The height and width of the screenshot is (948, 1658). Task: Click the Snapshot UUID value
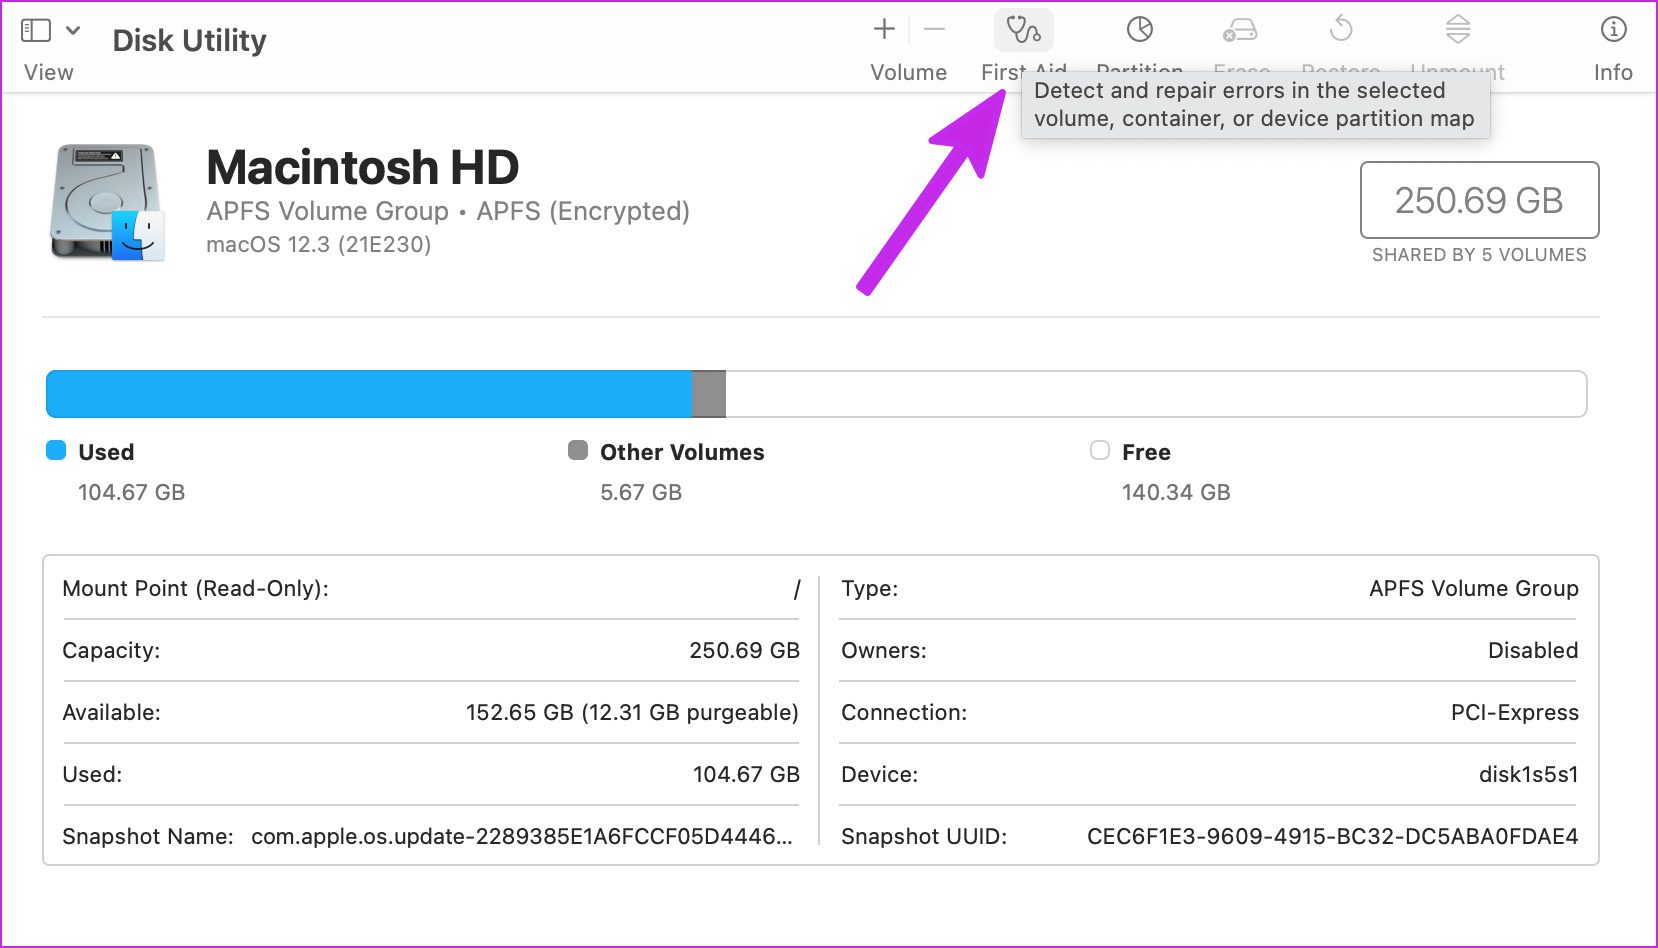(x=1333, y=836)
